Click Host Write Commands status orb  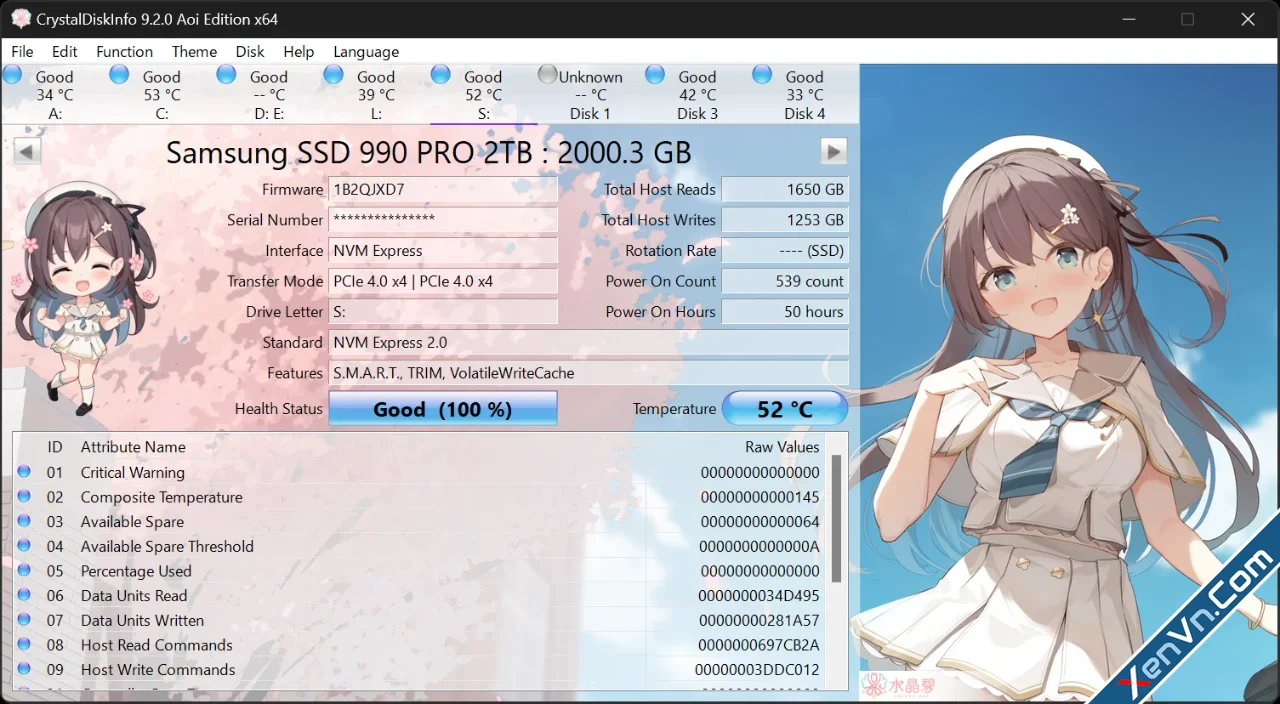pos(24,669)
